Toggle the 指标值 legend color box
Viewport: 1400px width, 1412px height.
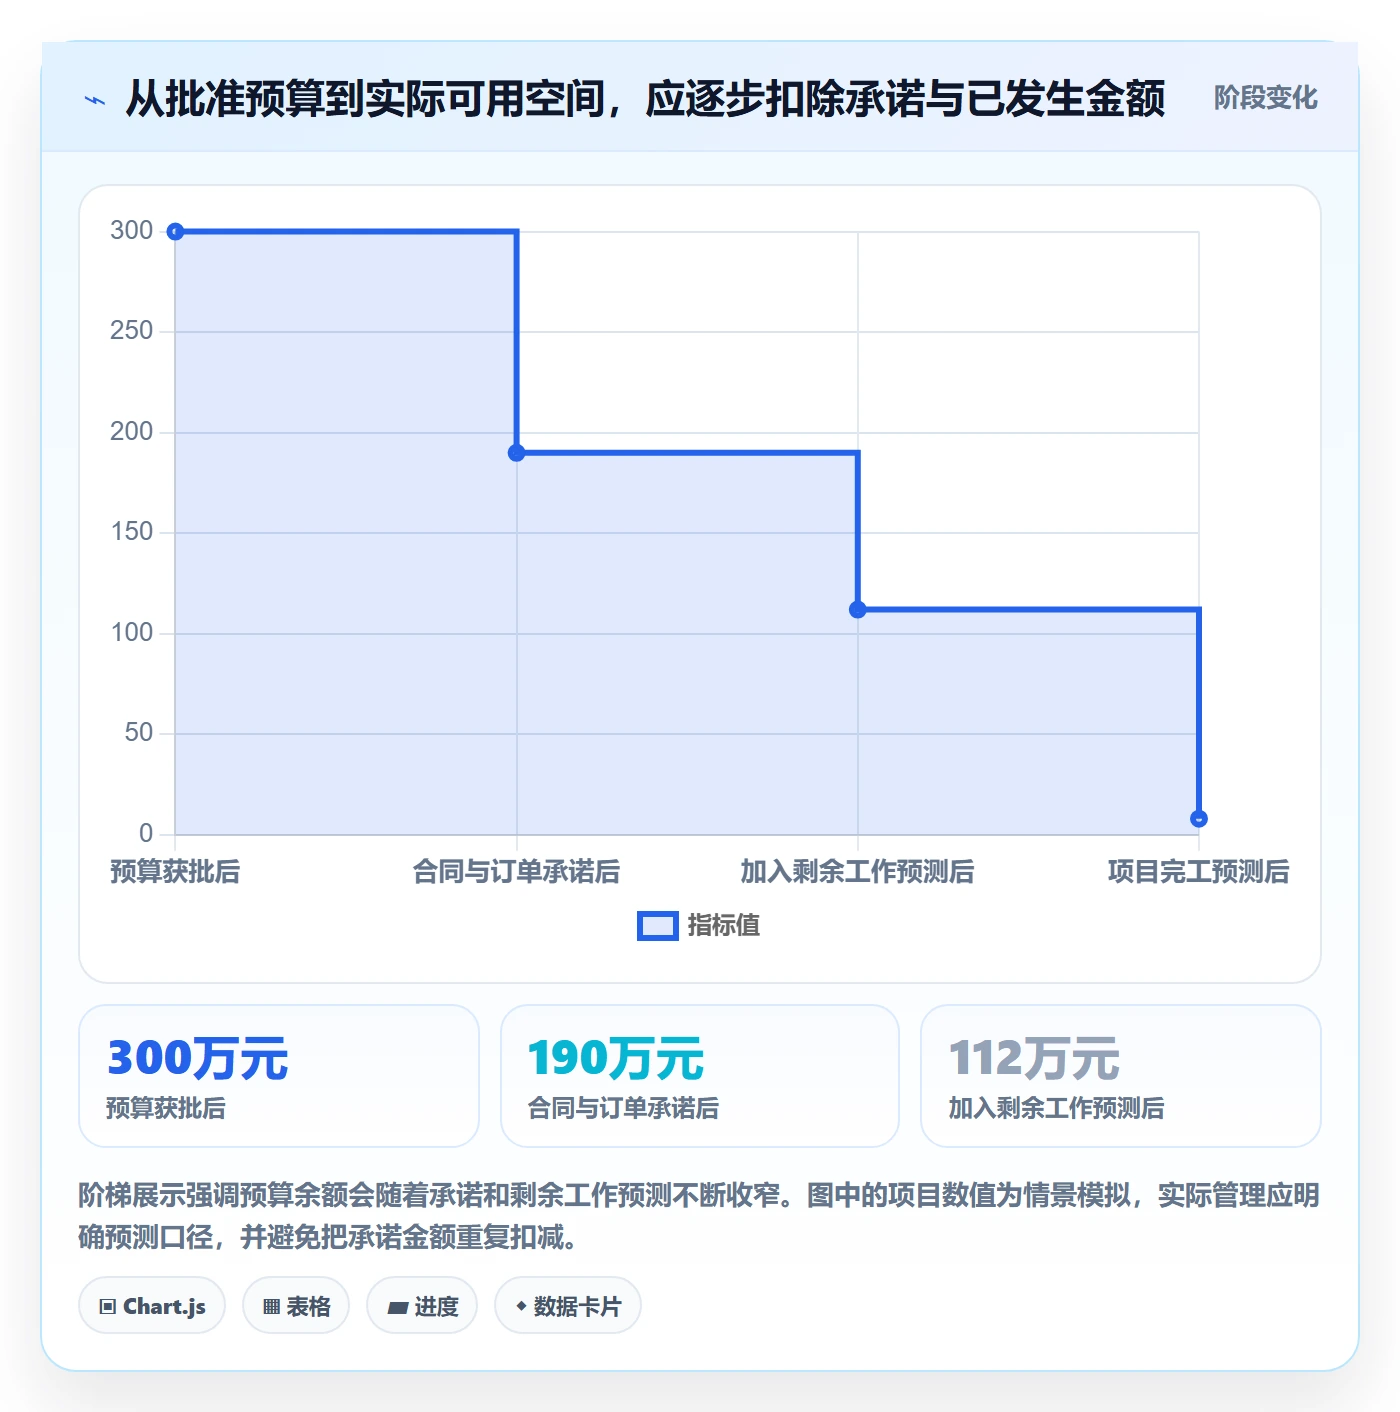658,926
